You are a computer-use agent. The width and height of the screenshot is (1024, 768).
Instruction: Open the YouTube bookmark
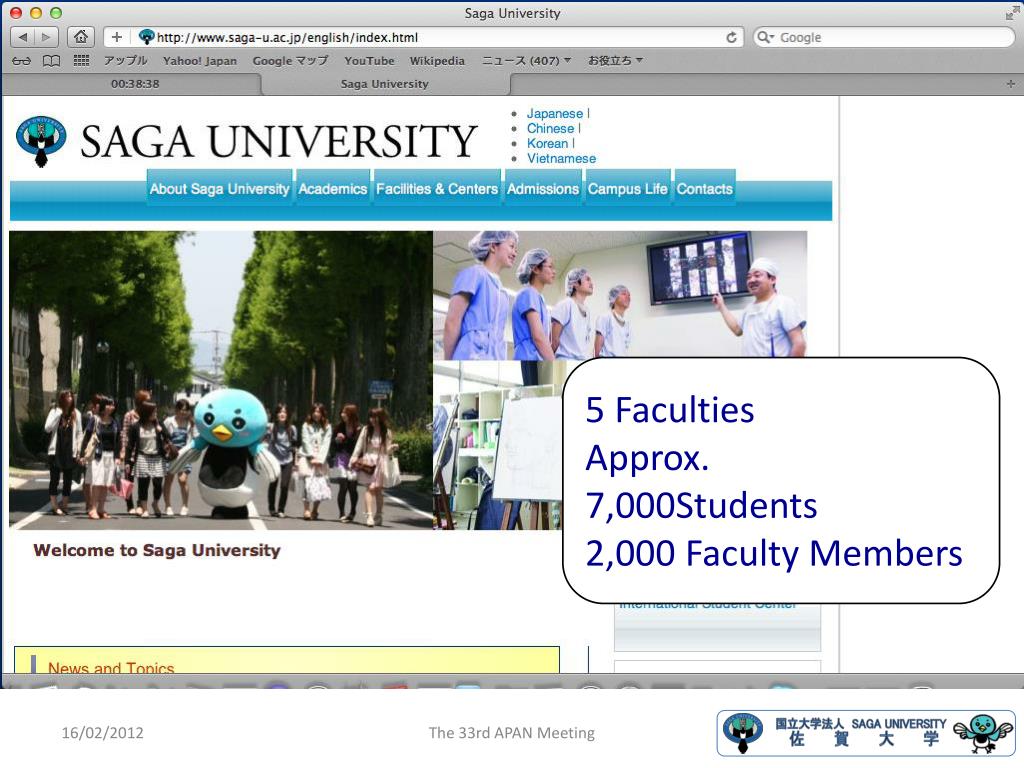point(369,61)
